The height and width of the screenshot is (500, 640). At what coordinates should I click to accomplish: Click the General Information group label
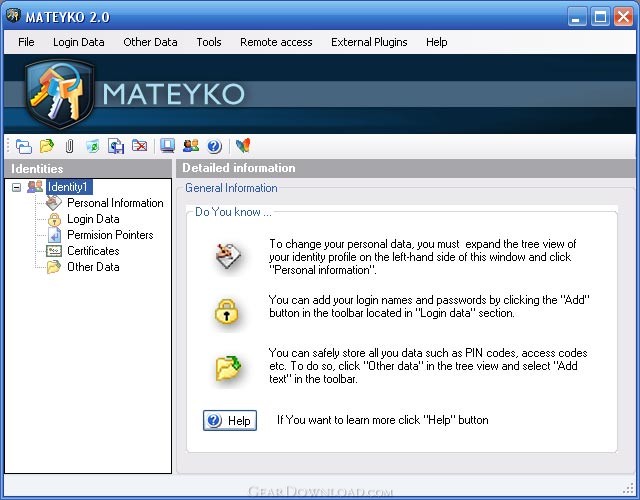(231, 188)
